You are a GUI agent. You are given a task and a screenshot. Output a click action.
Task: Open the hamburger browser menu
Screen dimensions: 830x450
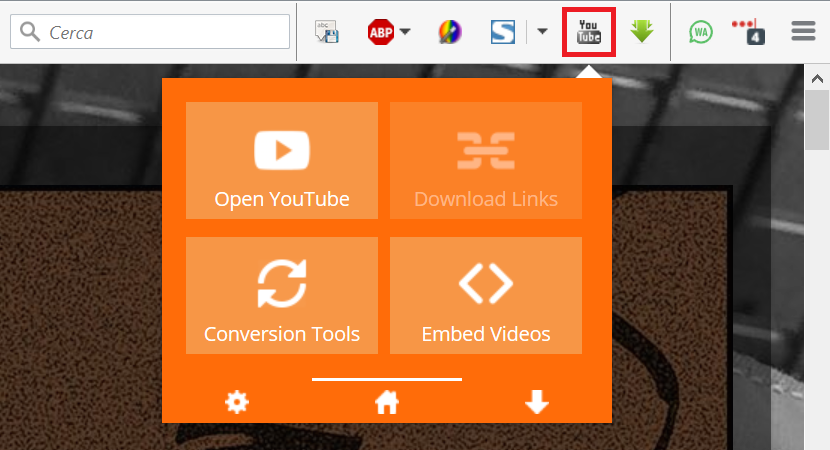pyautogui.click(x=803, y=31)
